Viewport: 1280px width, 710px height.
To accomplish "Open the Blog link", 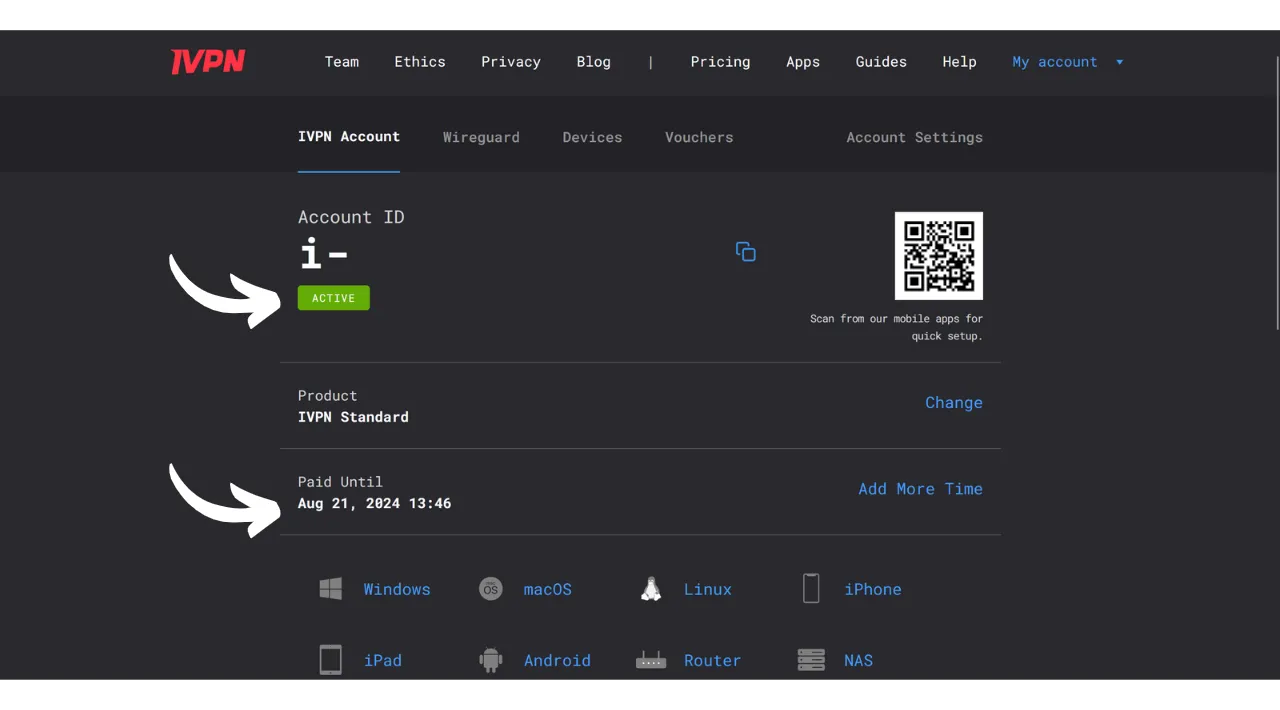I will point(594,62).
